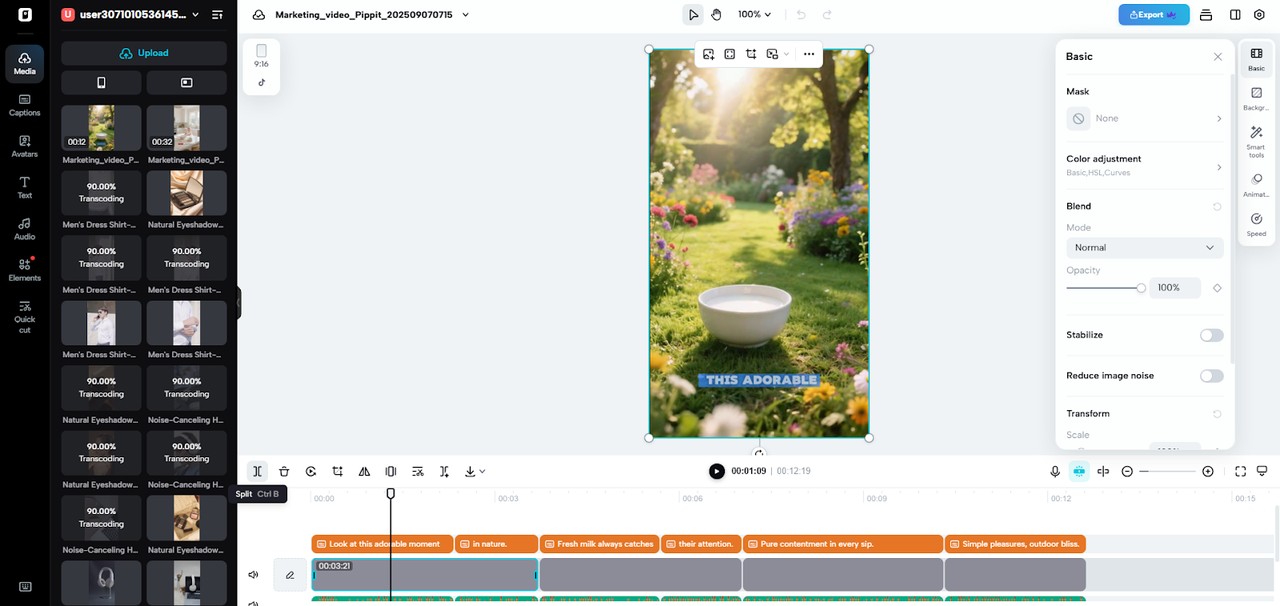Switch to the Smart tools tab

(1256, 141)
